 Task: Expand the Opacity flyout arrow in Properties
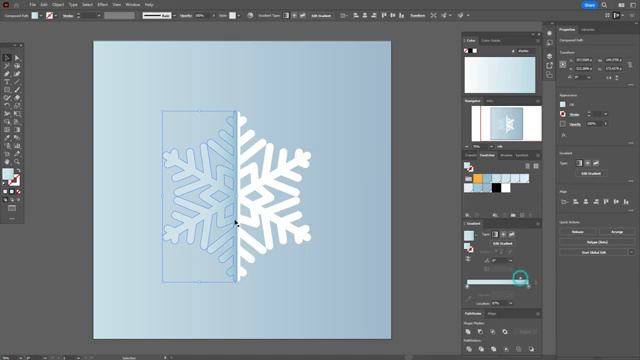605,124
